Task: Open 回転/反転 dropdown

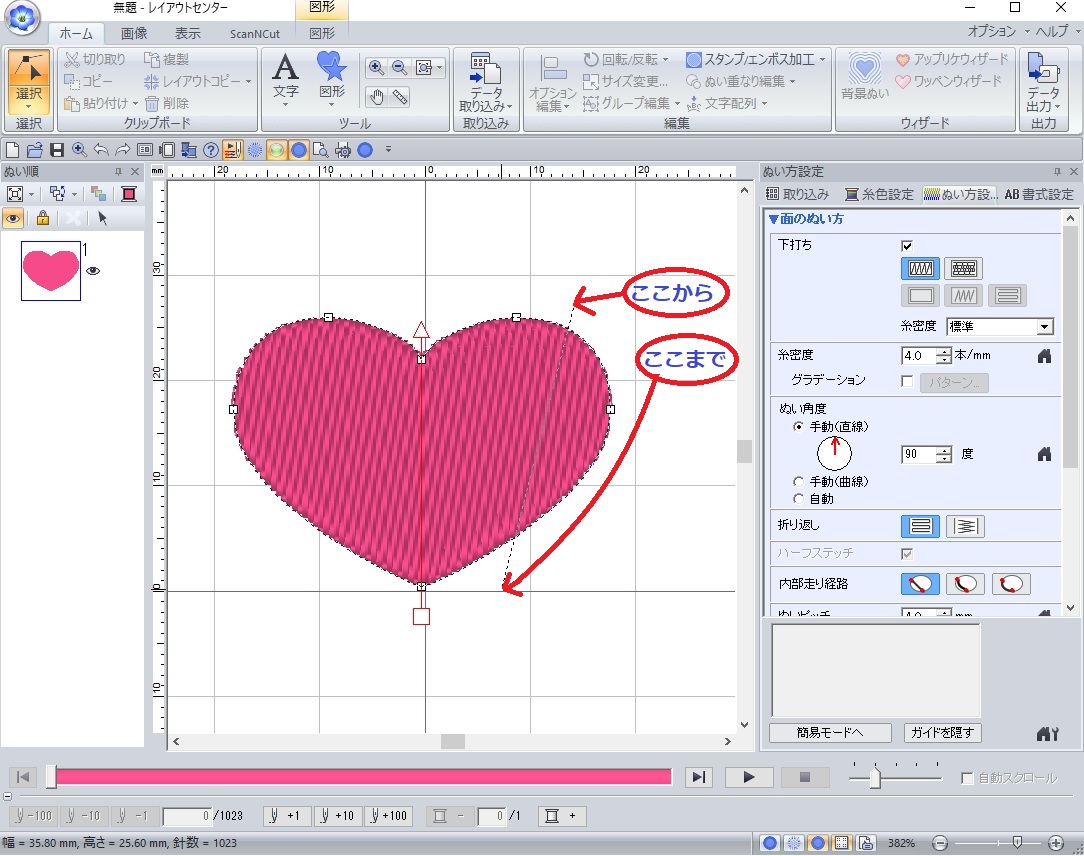Action: click(665, 59)
